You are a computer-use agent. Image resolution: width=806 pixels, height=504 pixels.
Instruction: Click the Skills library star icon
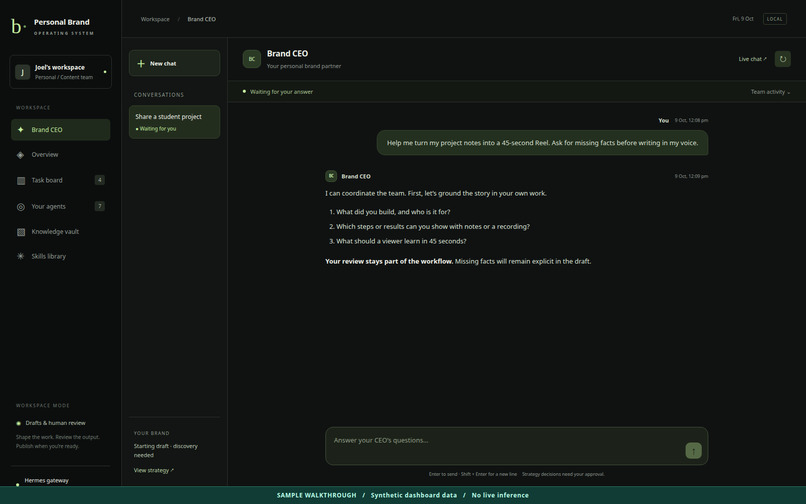pyautogui.click(x=21, y=256)
